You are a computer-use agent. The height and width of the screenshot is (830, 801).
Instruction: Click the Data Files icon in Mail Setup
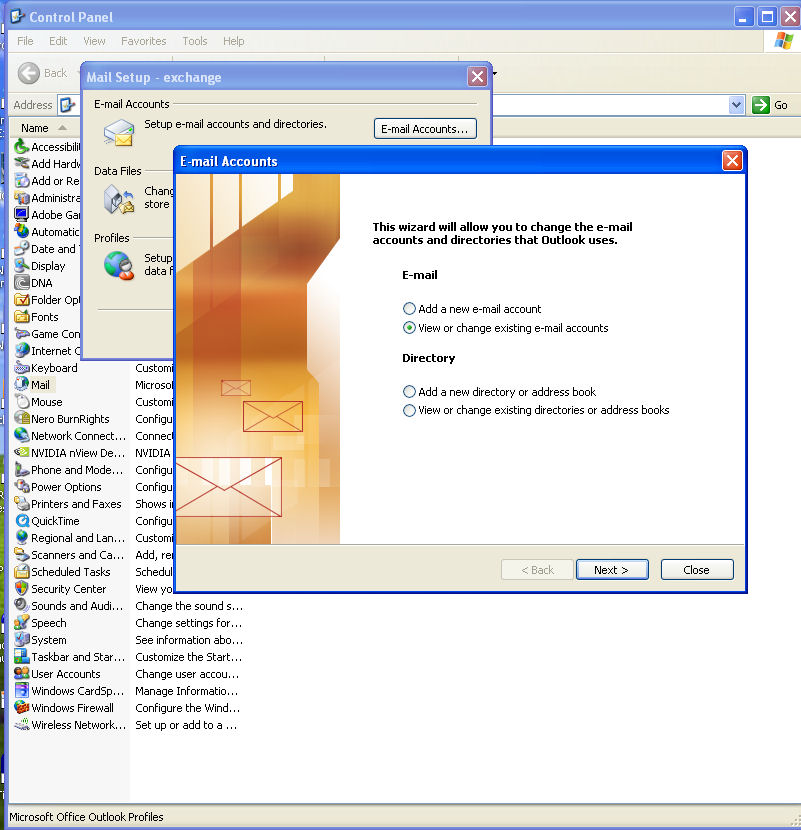[x=119, y=199]
